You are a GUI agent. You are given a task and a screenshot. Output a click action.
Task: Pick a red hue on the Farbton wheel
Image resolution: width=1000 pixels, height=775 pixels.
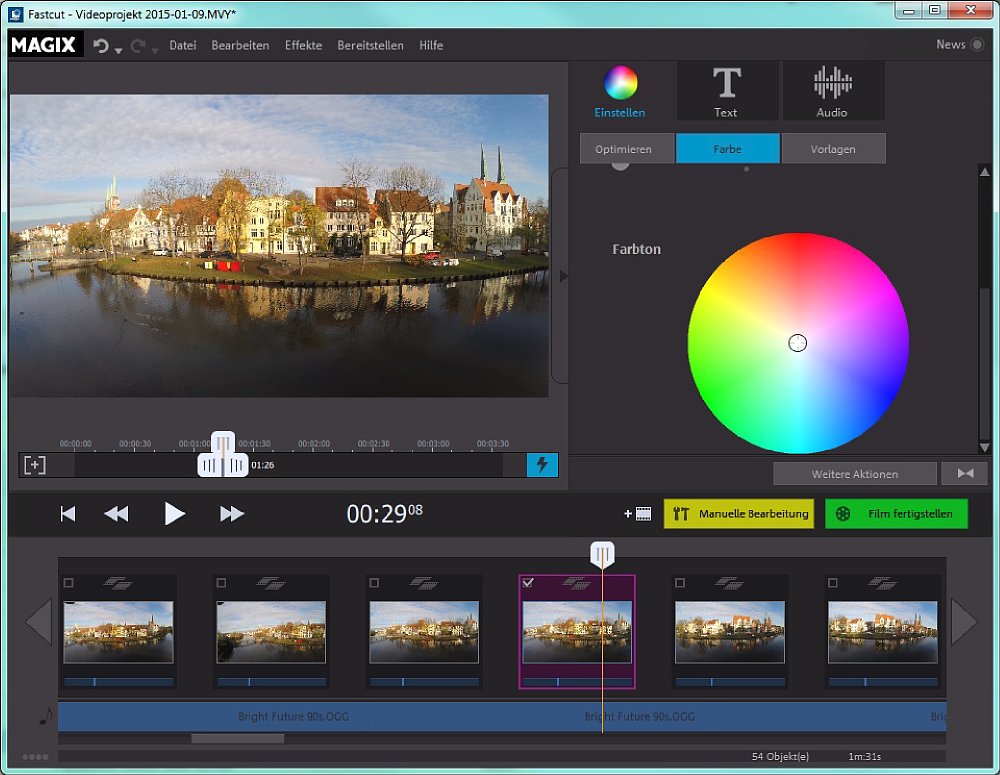(798, 250)
